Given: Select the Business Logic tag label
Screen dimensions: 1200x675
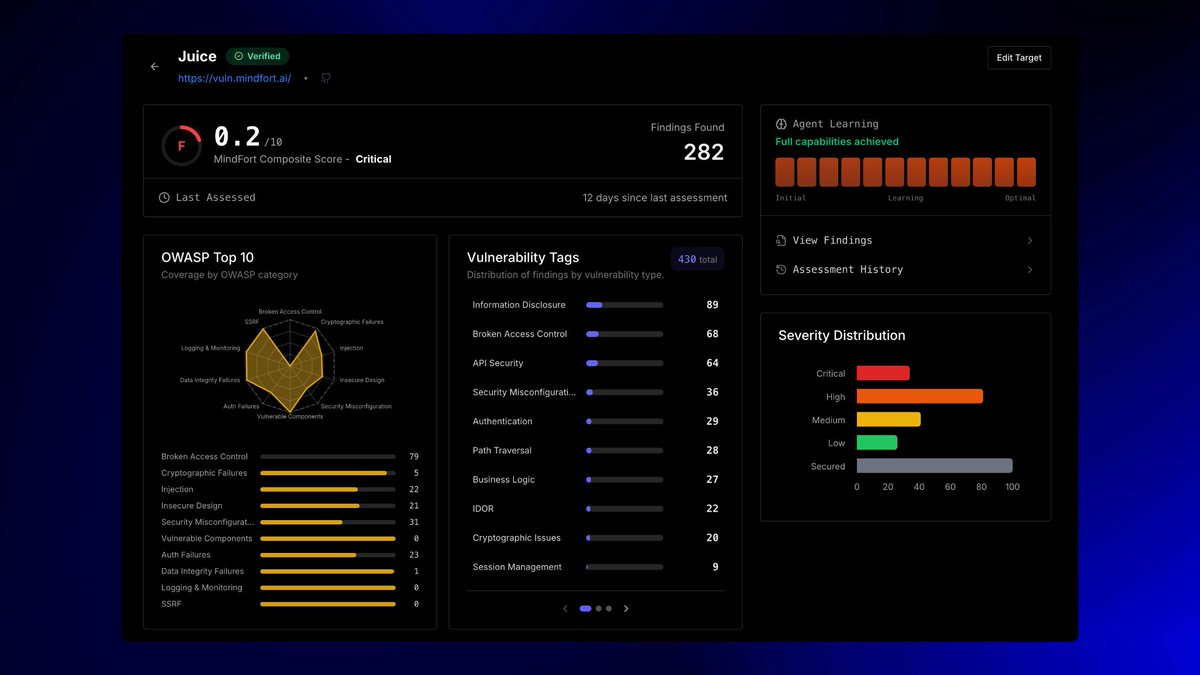Looking at the screenshot, I should click(x=503, y=479).
